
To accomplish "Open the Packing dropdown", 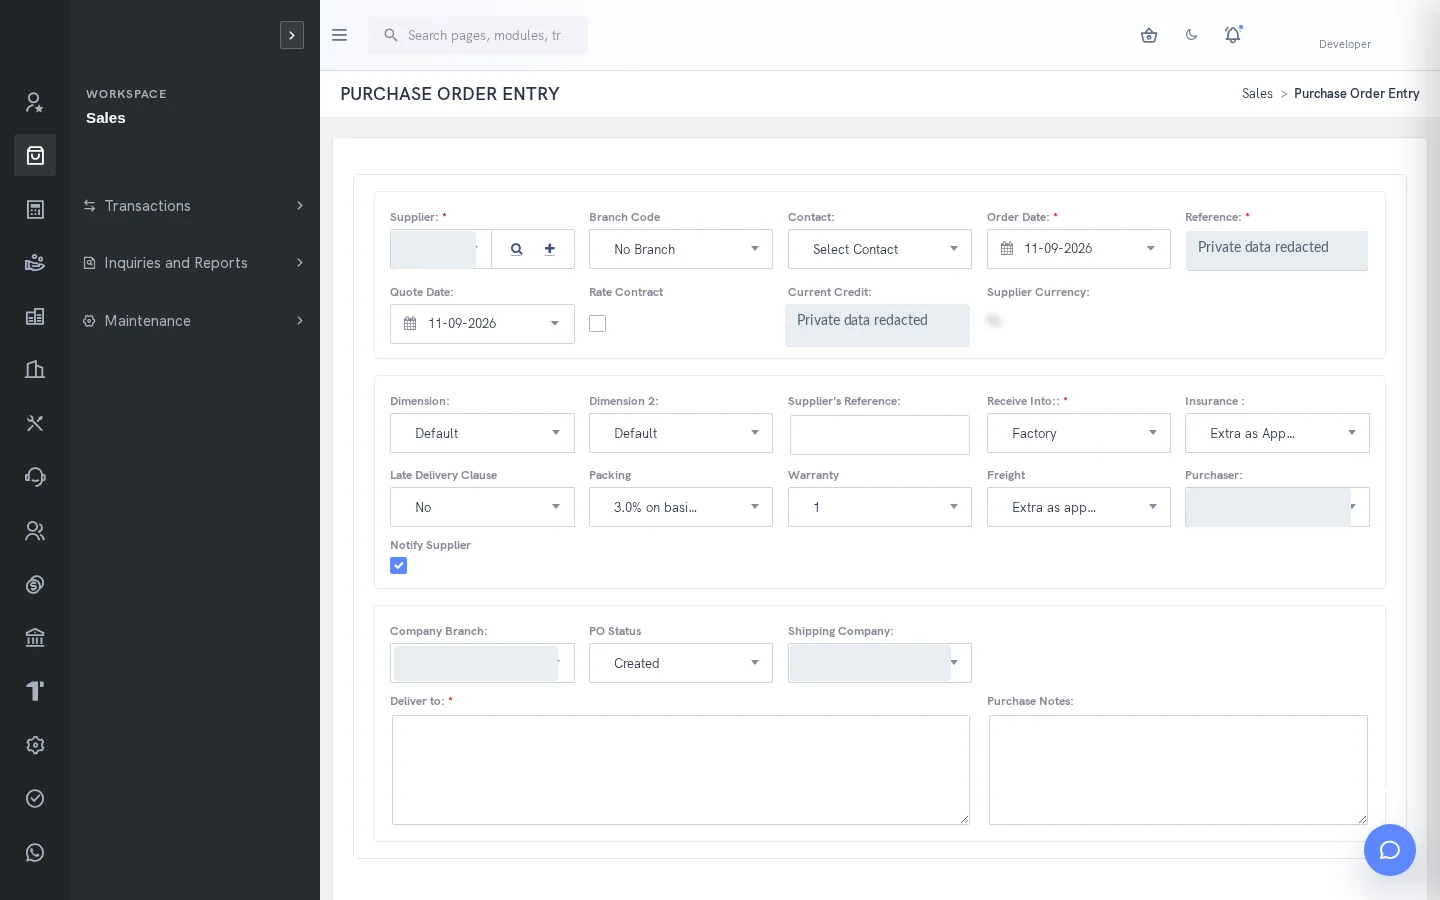I will pyautogui.click(x=681, y=507).
